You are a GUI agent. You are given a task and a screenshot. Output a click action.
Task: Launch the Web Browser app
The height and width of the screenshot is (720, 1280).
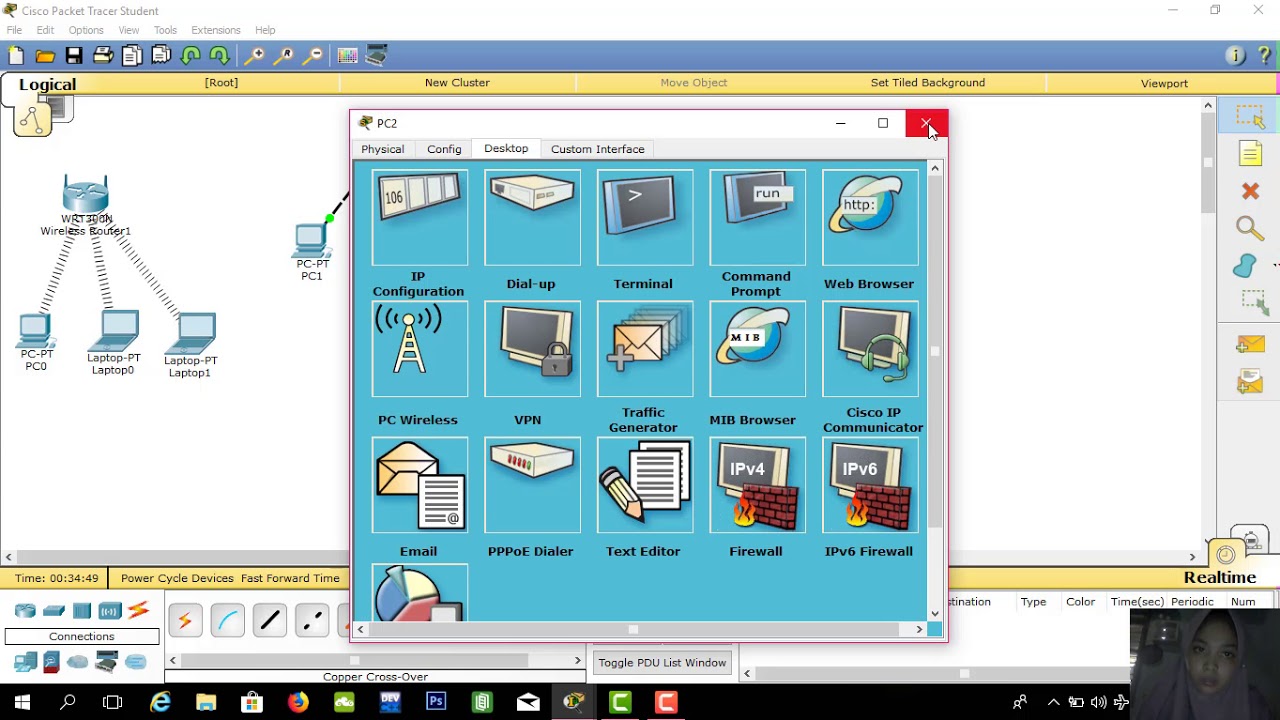[870, 218]
